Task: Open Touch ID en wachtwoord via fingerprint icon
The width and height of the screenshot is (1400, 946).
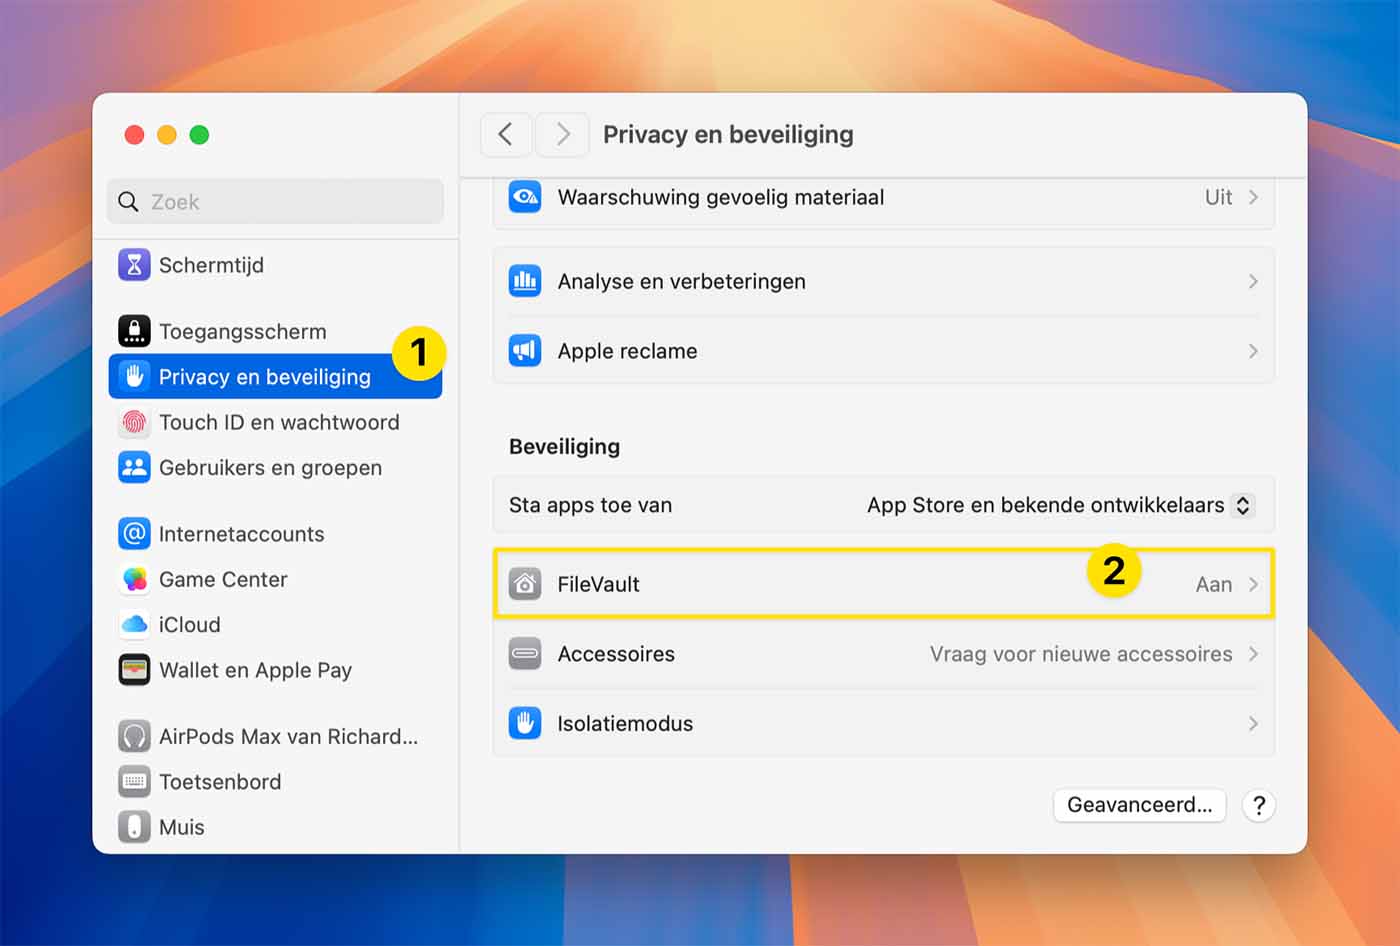Action: coord(134,422)
